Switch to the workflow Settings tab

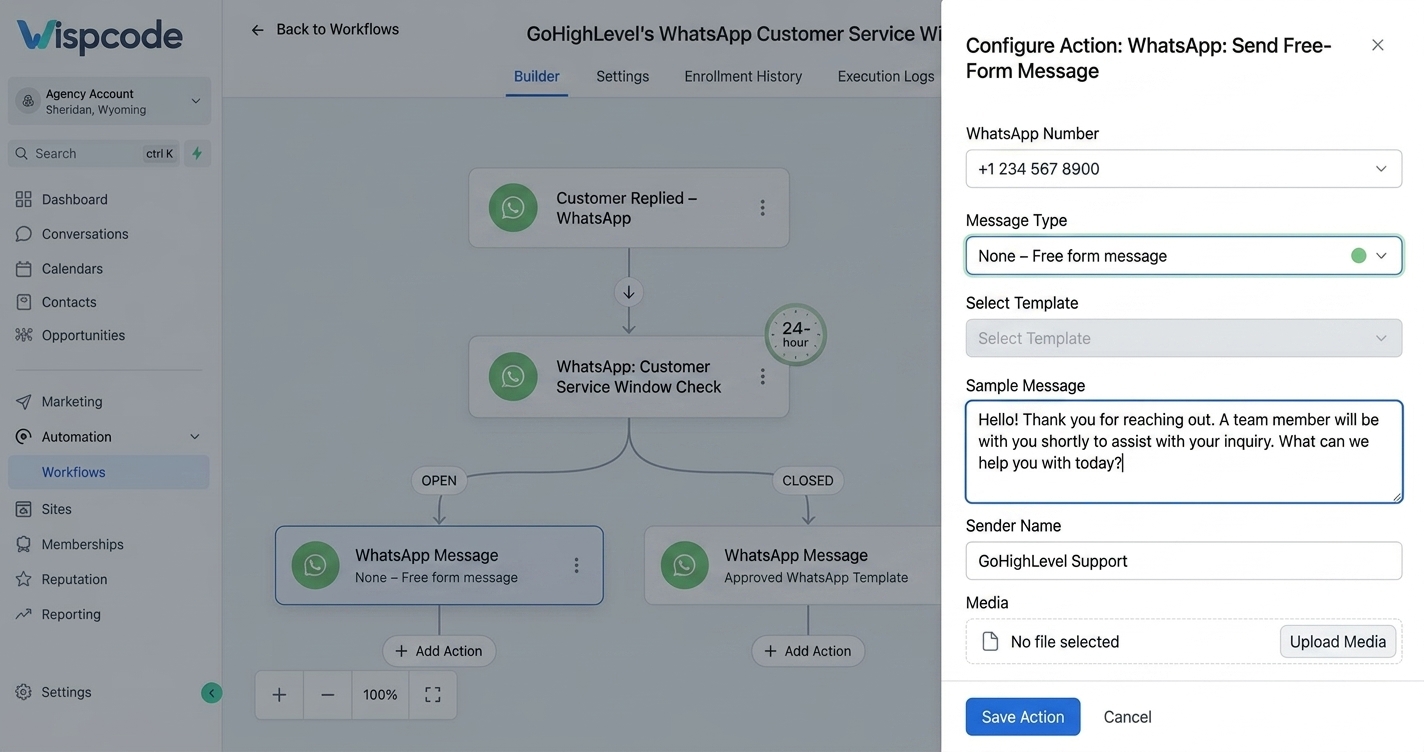click(622, 76)
